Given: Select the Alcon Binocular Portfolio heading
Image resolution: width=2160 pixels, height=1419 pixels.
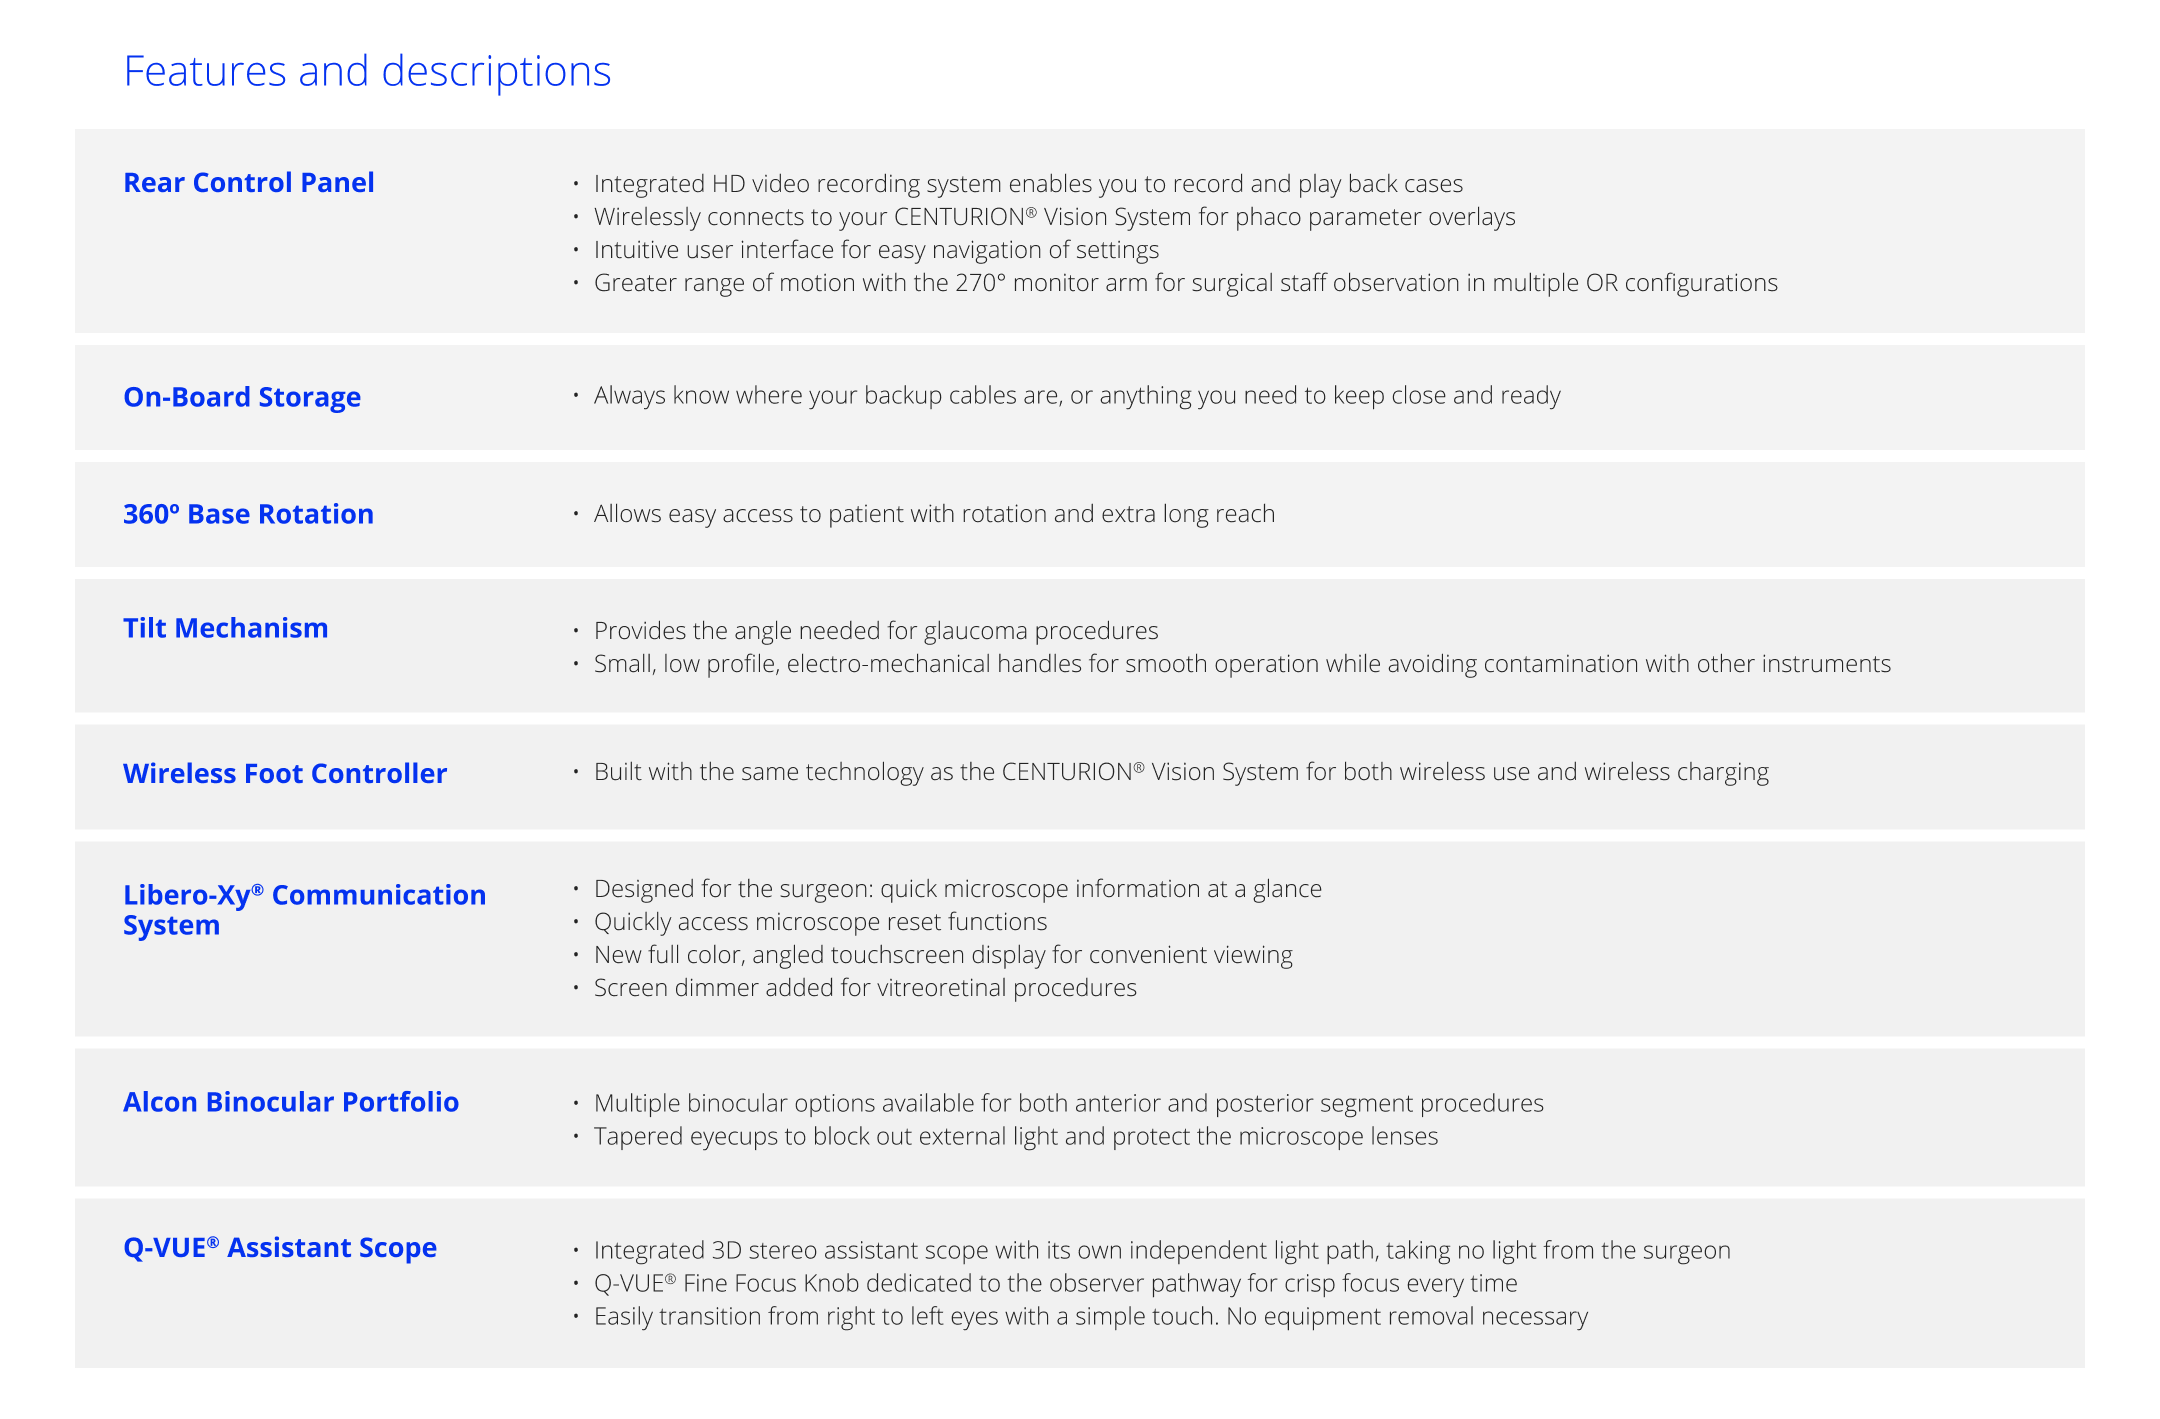Looking at the screenshot, I should pos(290,1102).
